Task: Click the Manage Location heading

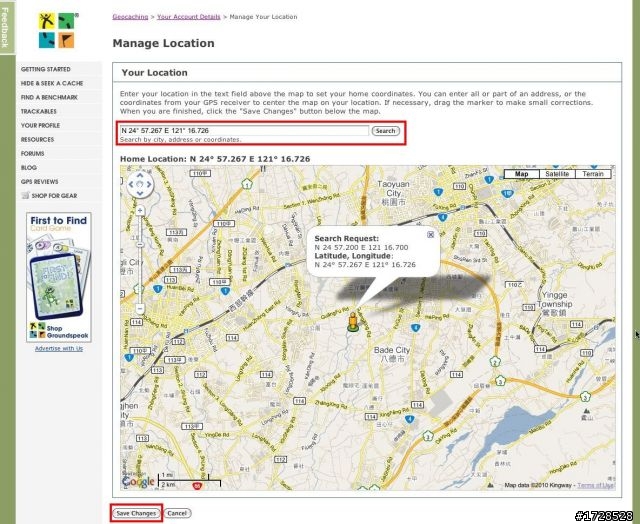Action: click(163, 43)
